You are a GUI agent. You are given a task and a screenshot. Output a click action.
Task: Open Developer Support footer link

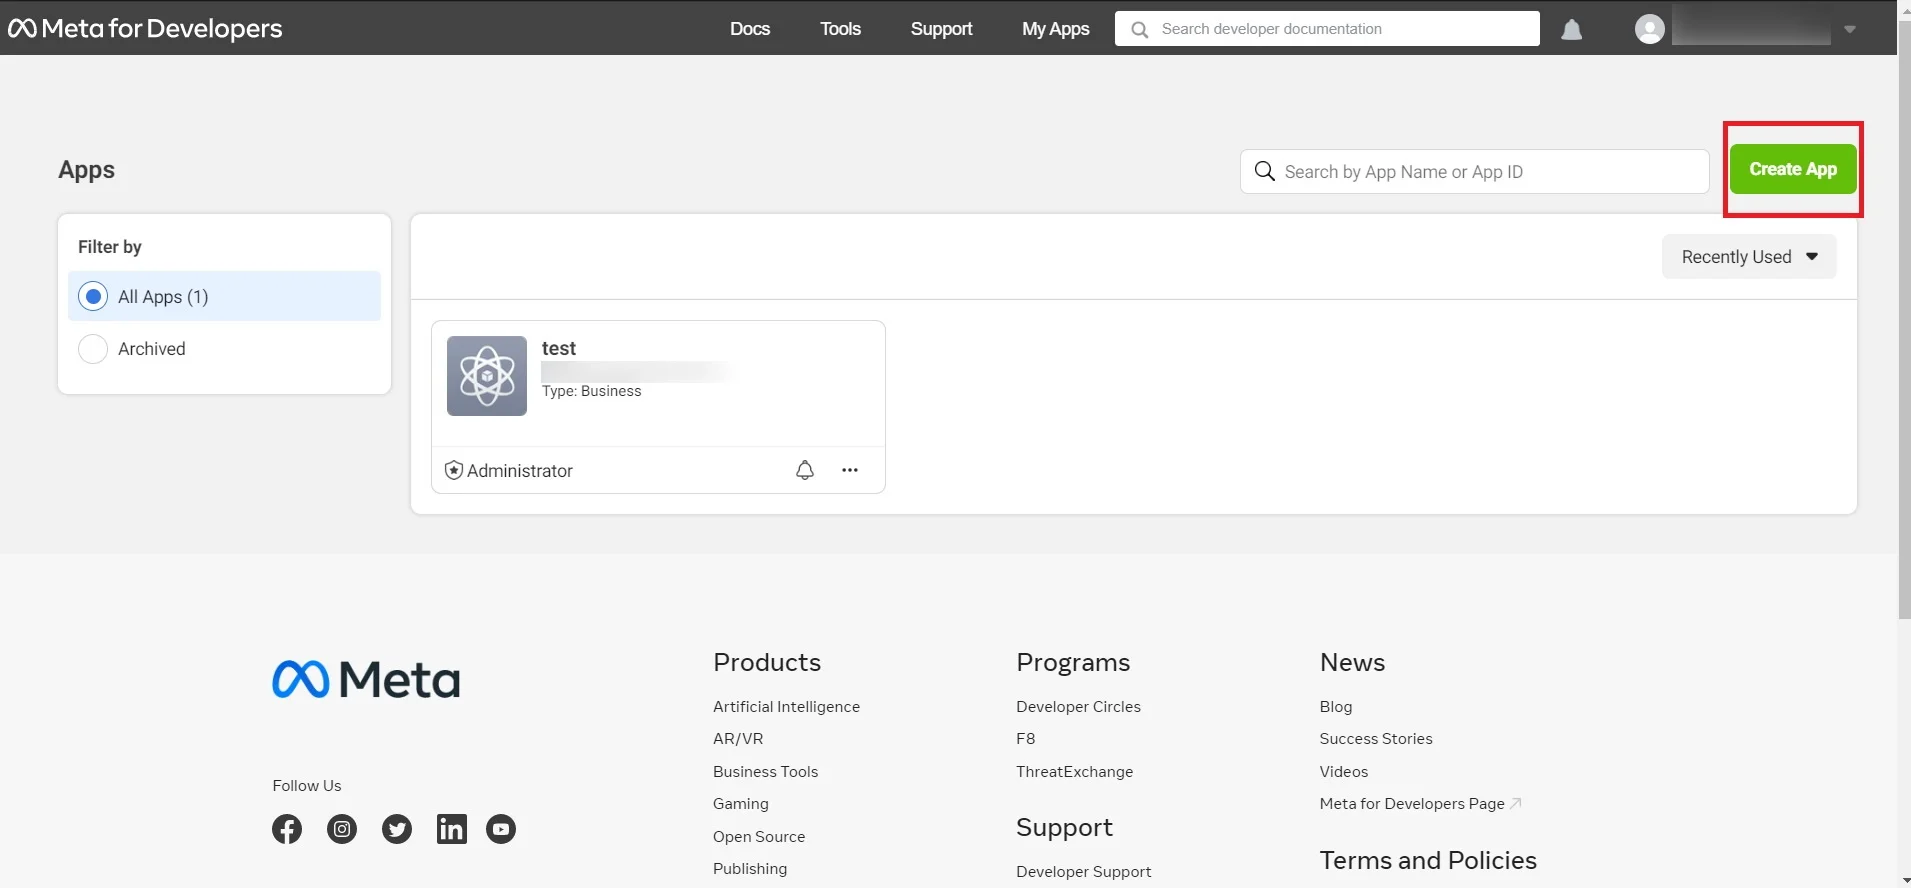click(1084, 871)
